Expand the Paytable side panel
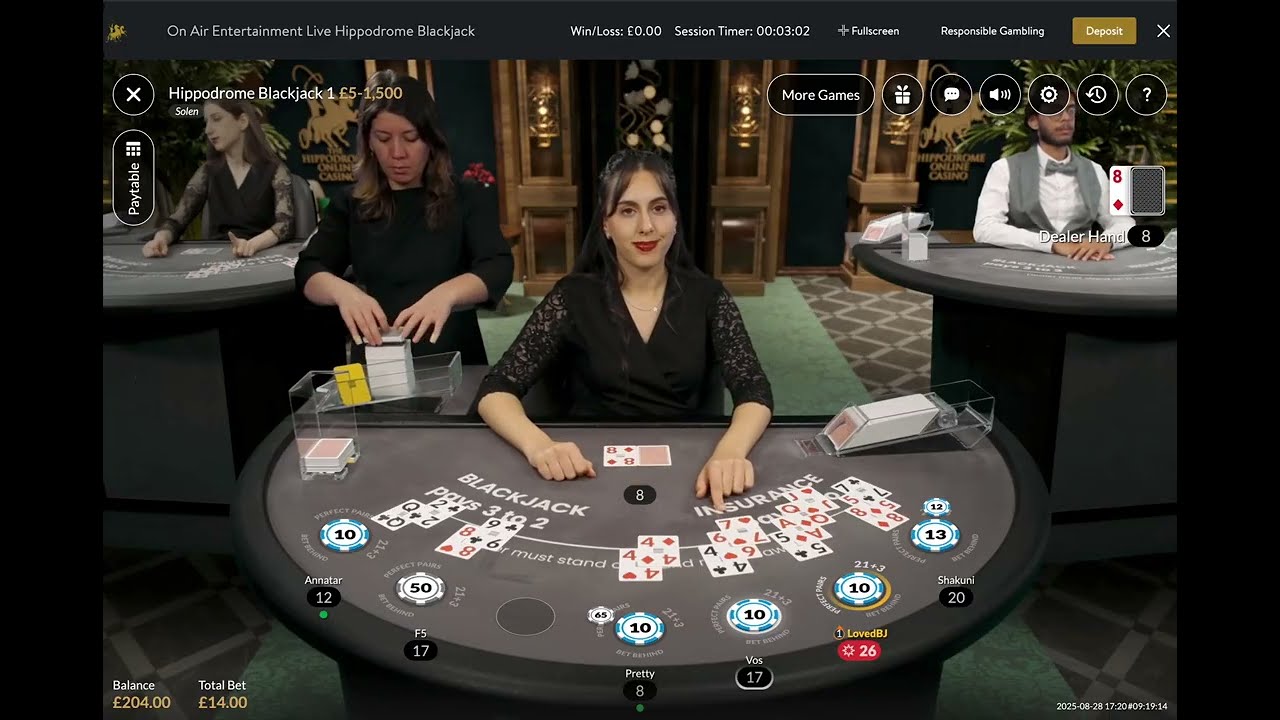Screen dimensions: 1280x720 134,177
